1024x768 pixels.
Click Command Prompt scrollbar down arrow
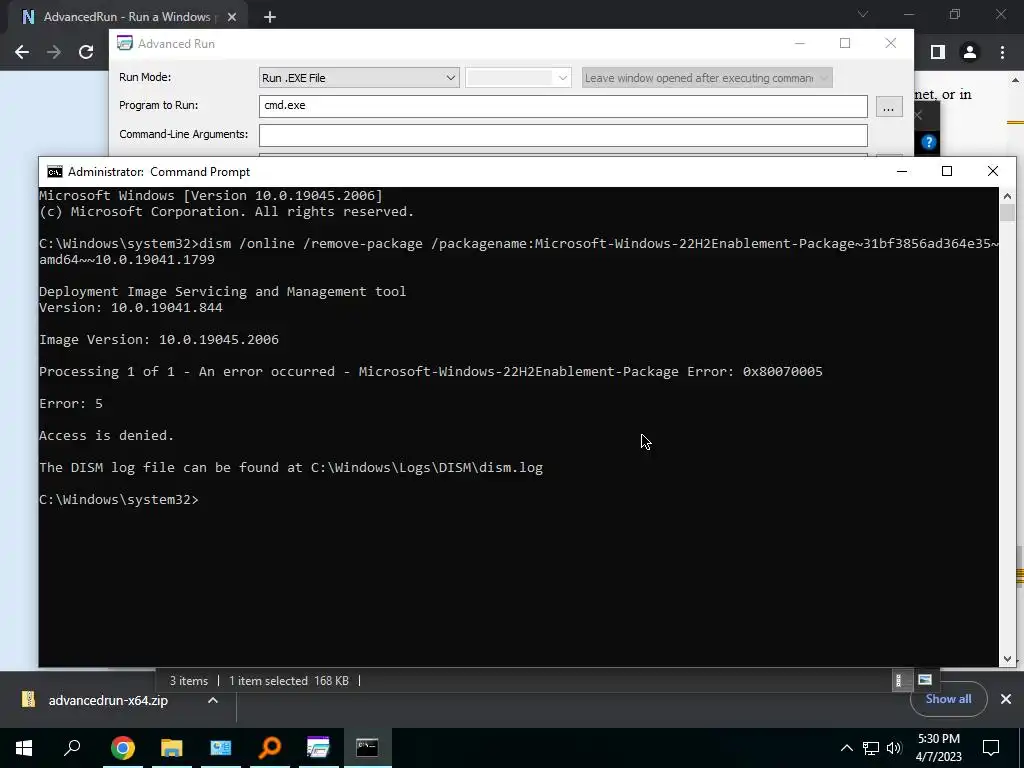tap(1007, 660)
